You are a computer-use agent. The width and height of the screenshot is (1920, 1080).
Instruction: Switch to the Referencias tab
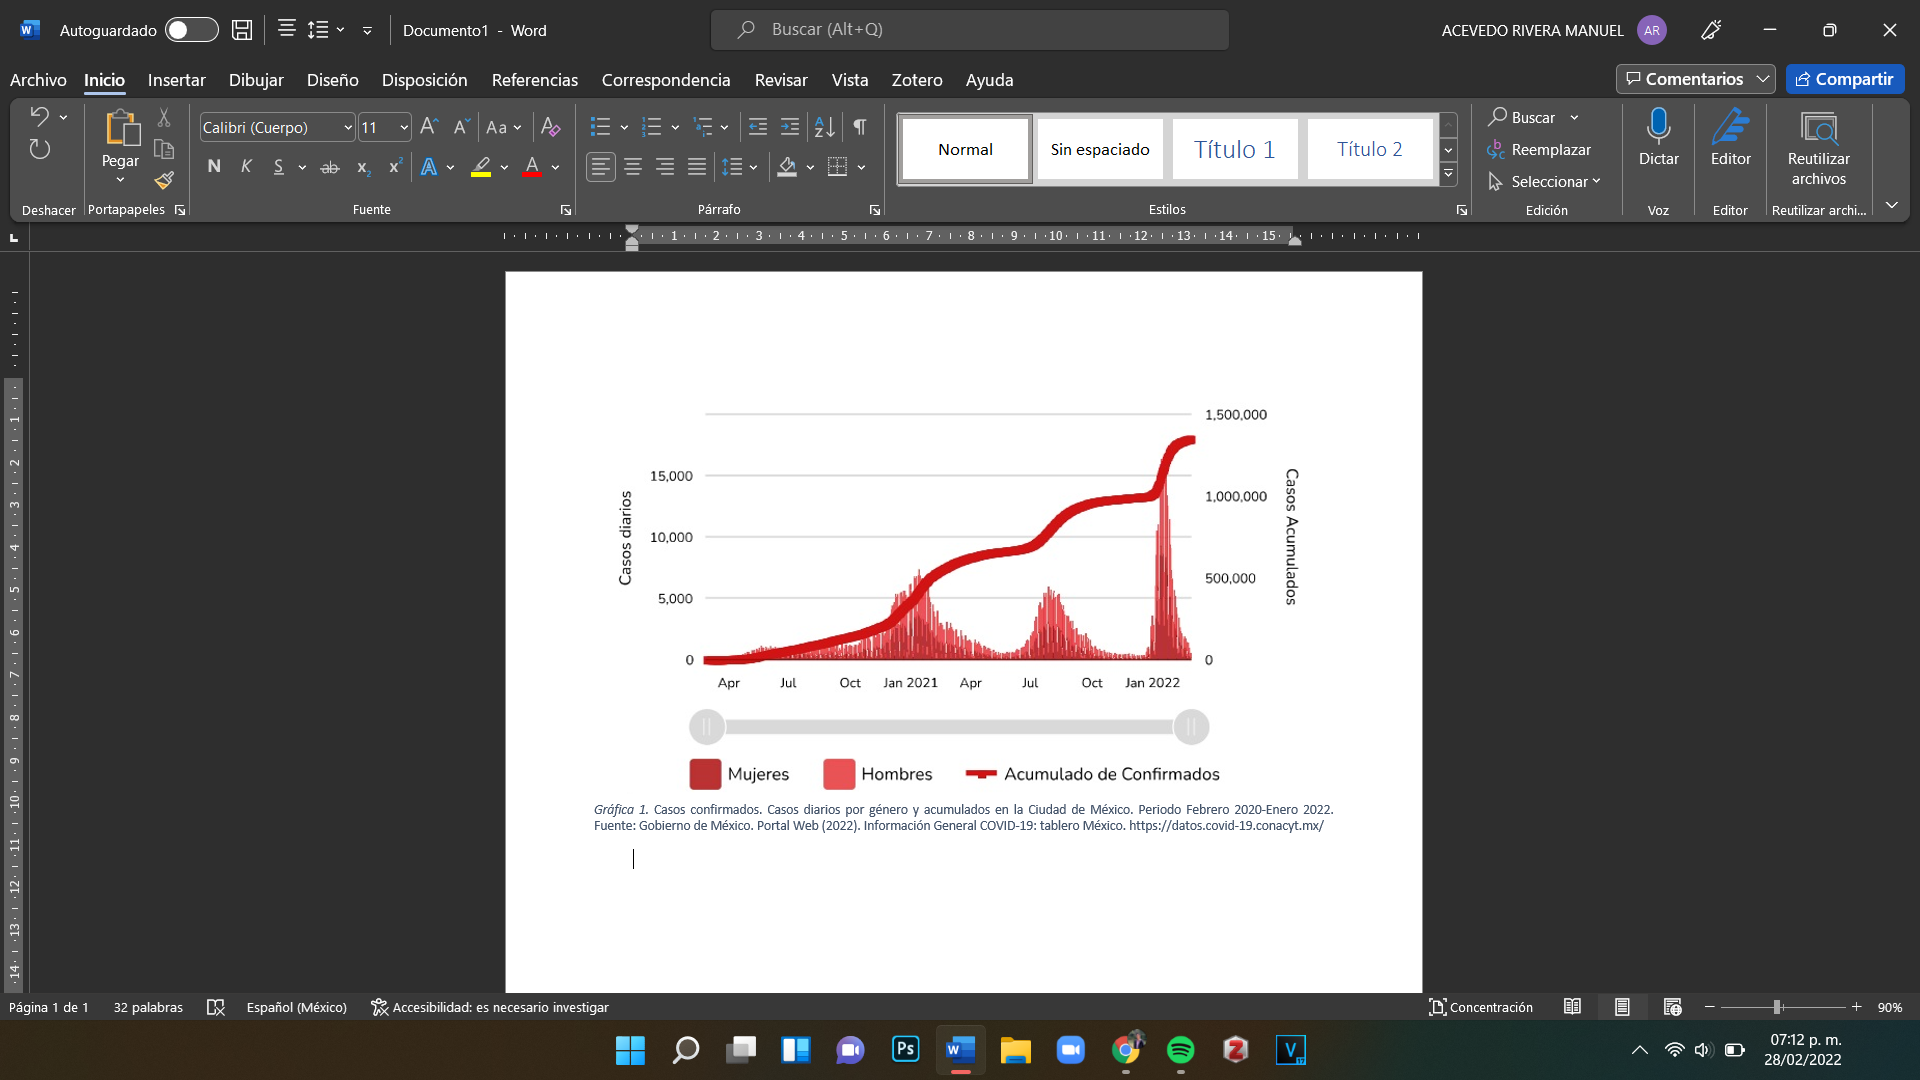(x=534, y=80)
